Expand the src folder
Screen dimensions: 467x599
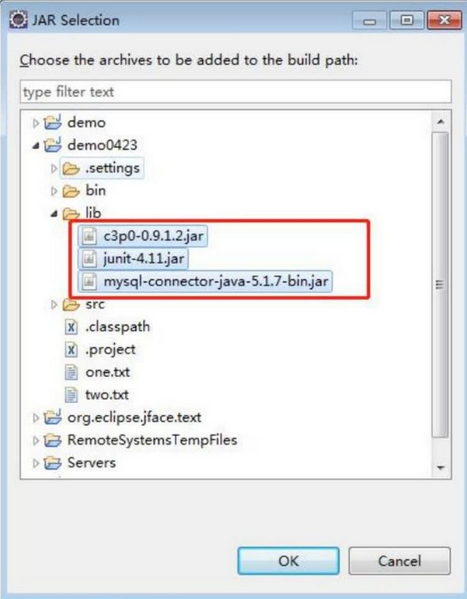point(54,304)
